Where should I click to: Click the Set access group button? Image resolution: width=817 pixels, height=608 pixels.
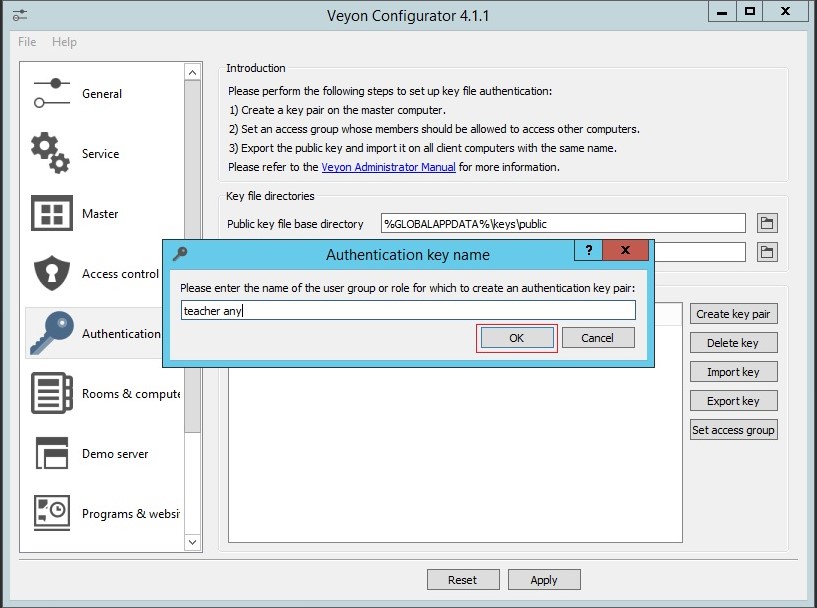coord(733,429)
